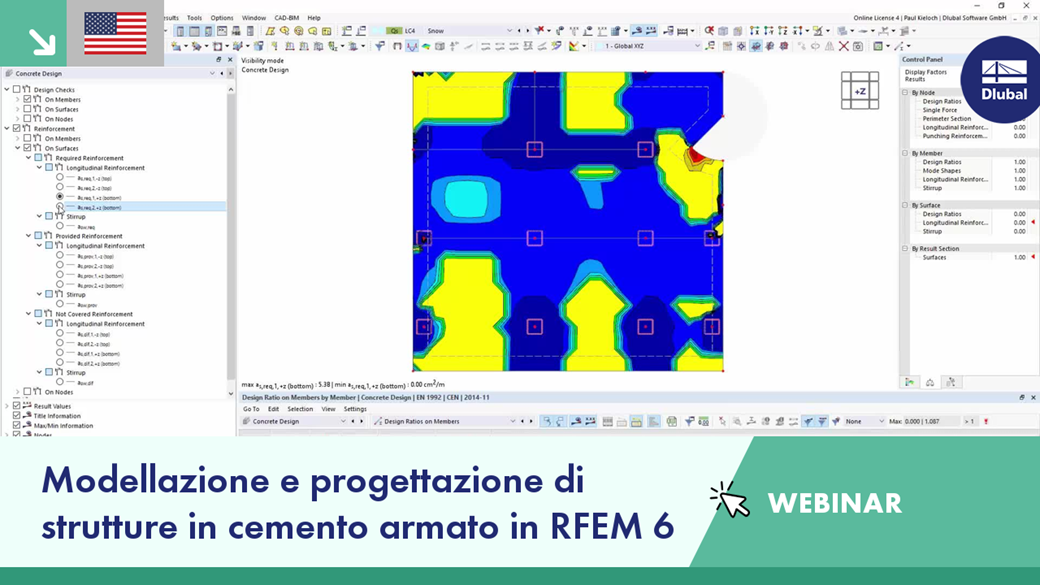Open the Tools menu
Screen dimensions: 1040x585
click(x=194, y=18)
